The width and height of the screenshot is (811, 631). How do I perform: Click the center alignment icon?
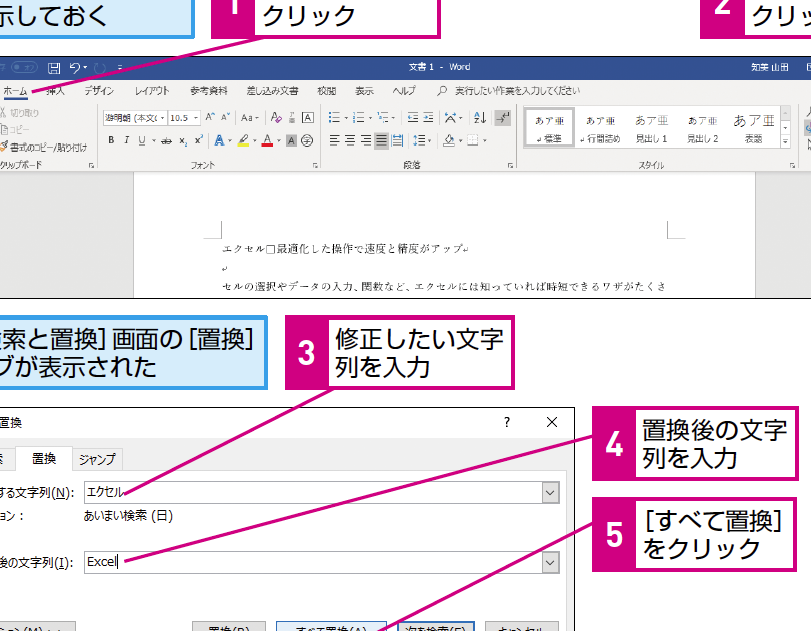(x=350, y=141)
